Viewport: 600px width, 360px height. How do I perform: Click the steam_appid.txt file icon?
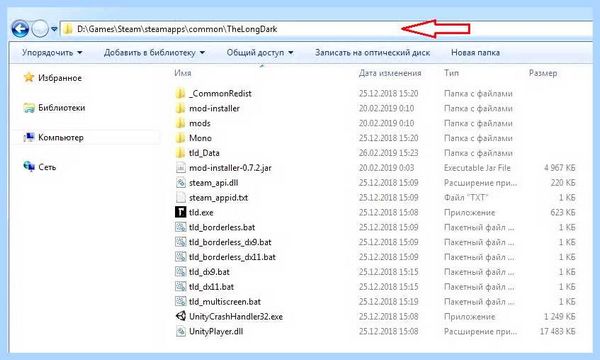point(180,197)
